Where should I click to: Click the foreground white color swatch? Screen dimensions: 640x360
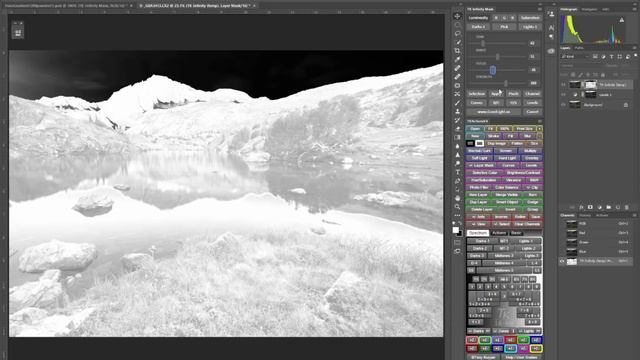pyautogui.click(x=456, y=230)
